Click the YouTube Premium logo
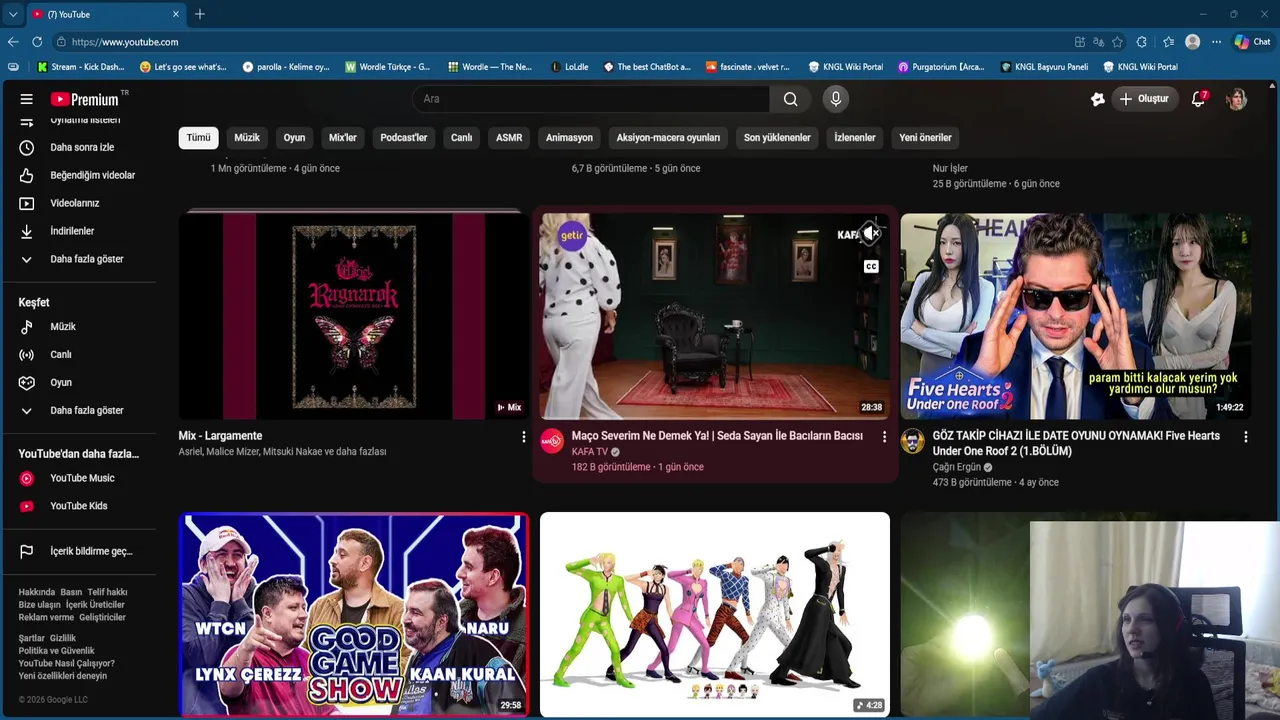The width and height of the screenshot is (1280, 720). point(85,99)
